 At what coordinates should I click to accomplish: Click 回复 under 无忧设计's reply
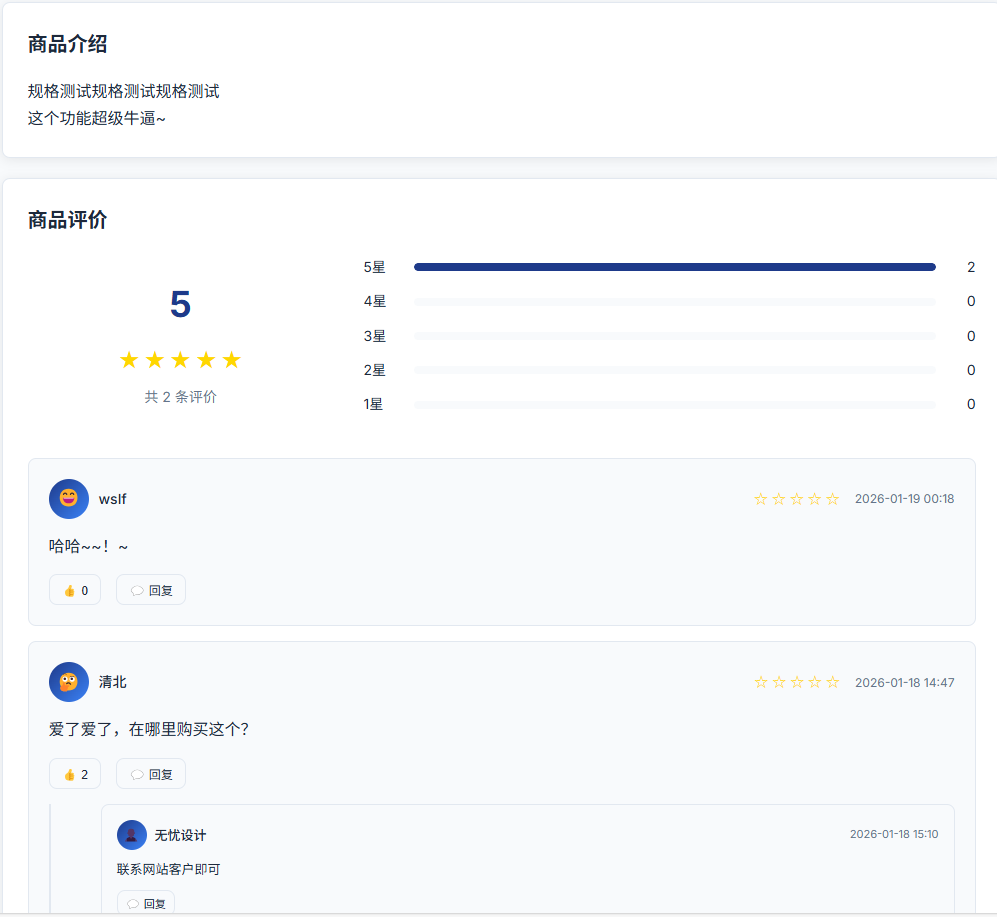coord(148,901)
